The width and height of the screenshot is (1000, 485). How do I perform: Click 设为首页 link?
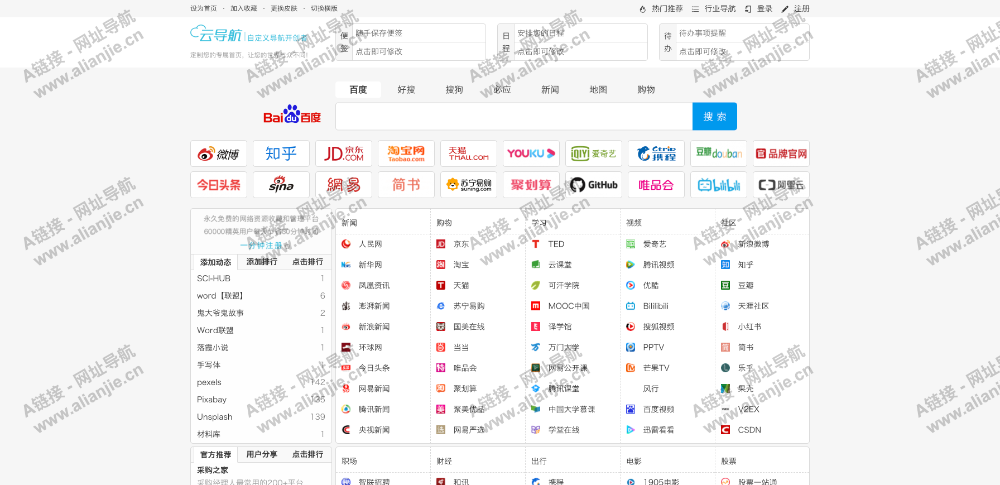tap(203, 8)
